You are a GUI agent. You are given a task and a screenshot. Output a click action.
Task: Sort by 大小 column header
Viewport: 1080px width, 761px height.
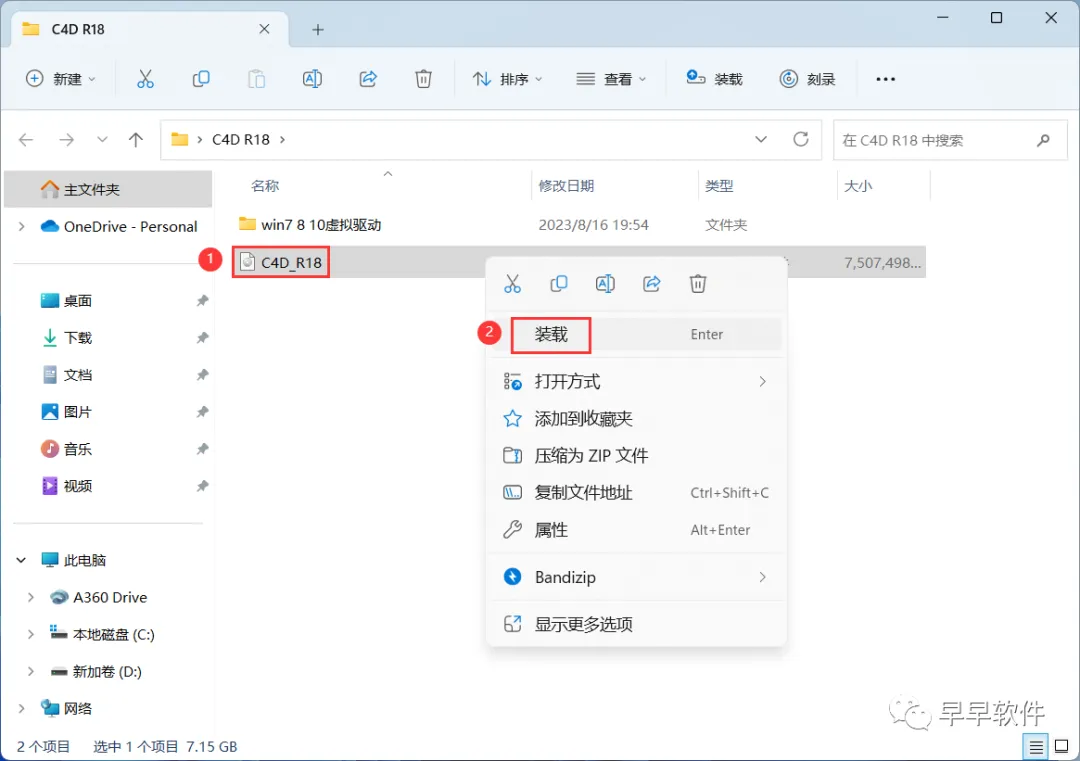tap(858, 186)
